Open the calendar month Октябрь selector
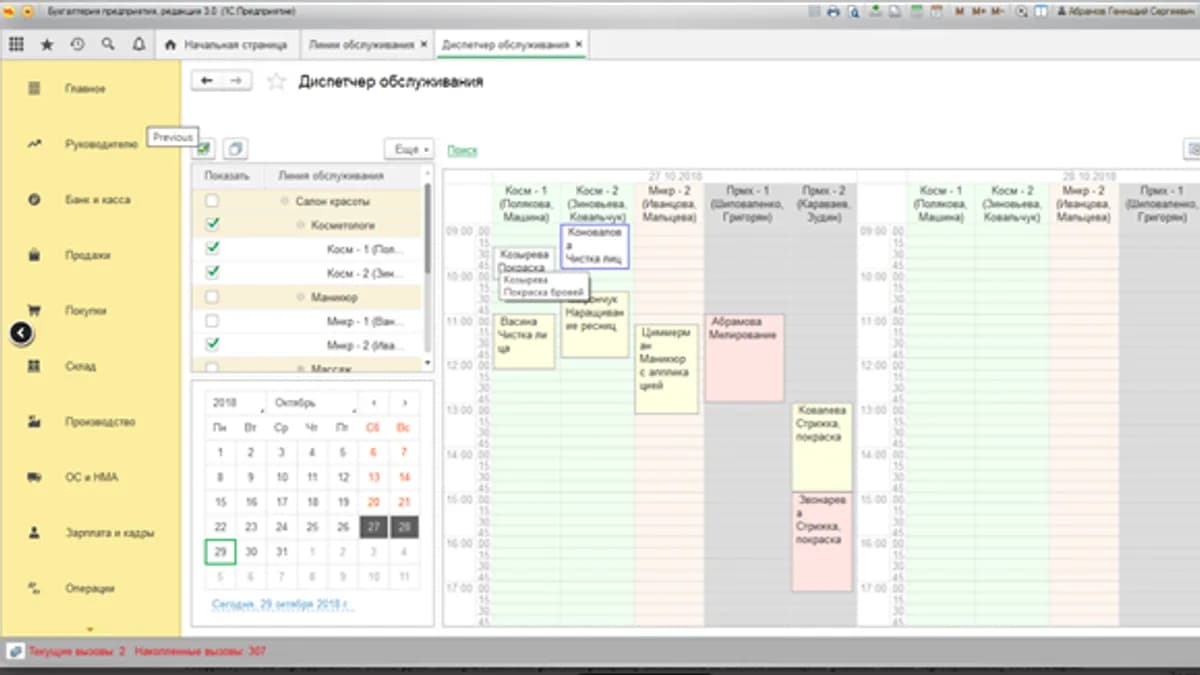 (313, 403)
